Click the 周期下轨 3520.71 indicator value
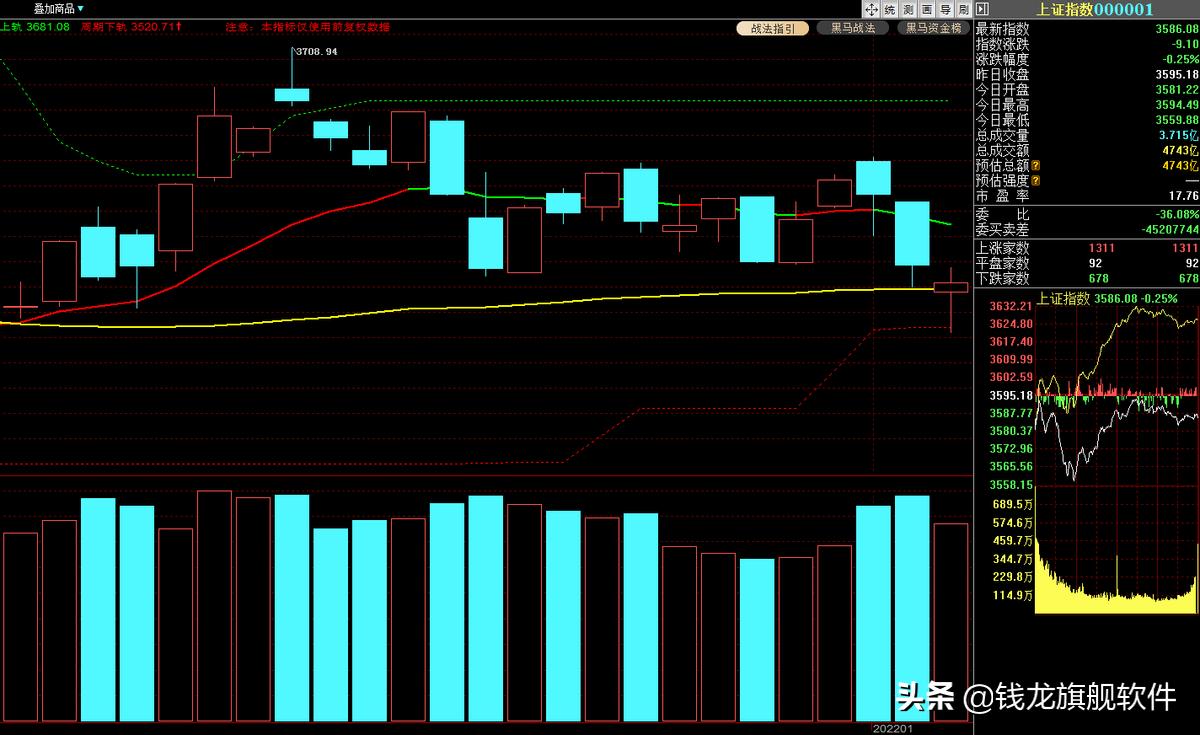Image resolution: width=1200 pixels, height=735 pixels. [129, 27]
